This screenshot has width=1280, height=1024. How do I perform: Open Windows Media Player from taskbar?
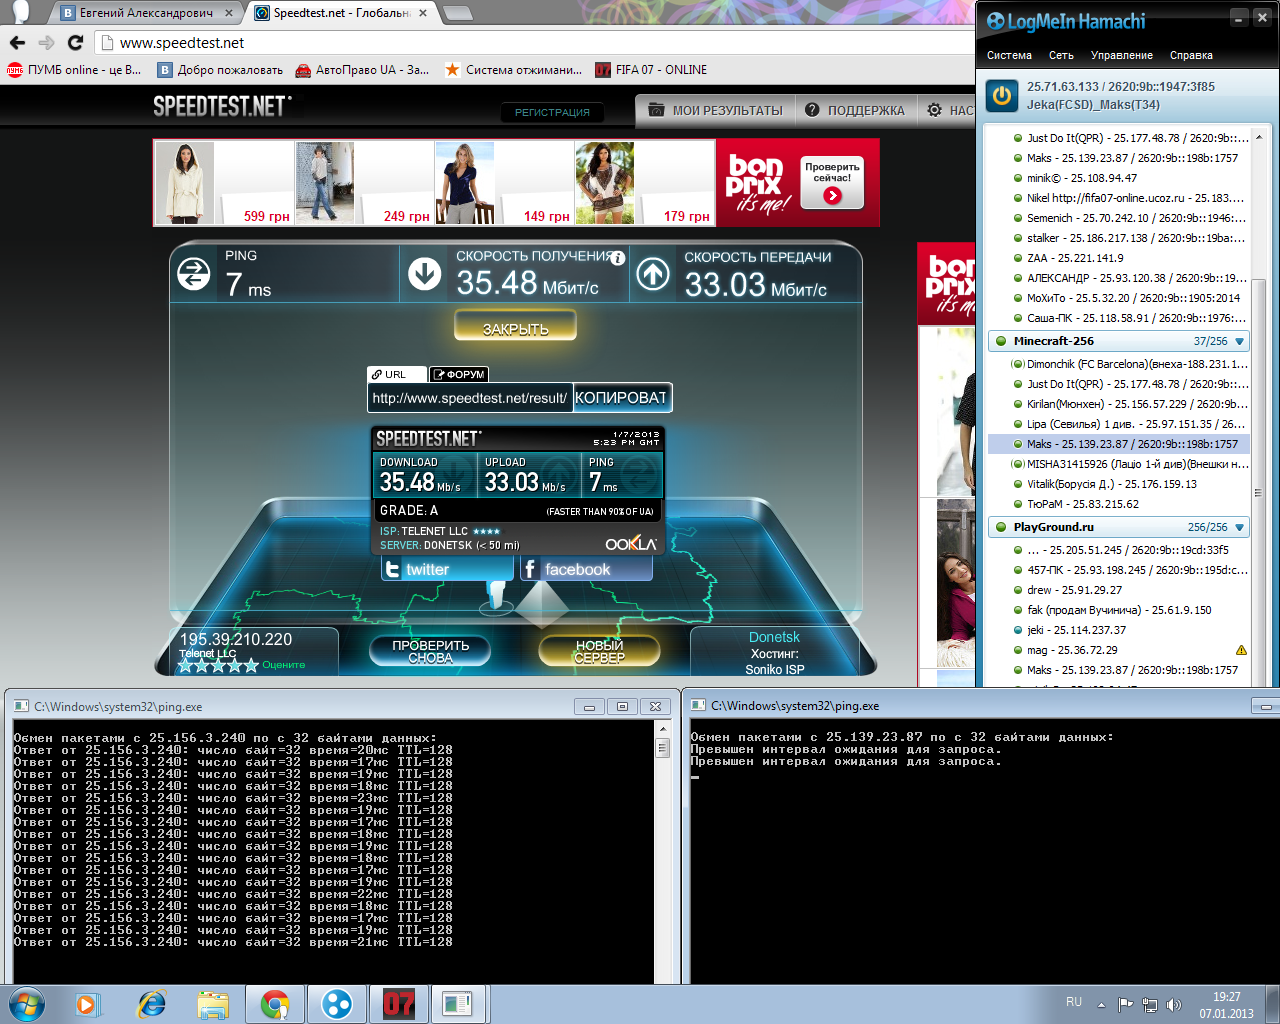88,1004
